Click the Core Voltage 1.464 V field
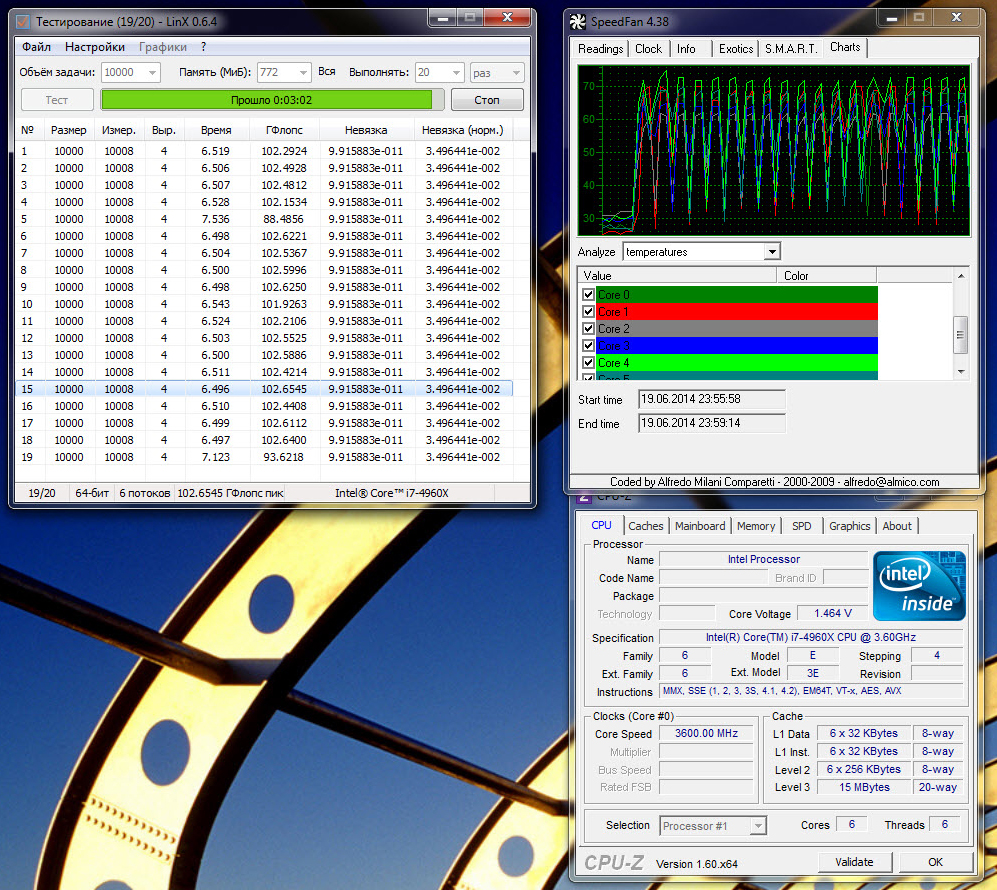Viewport: 997px width, 890px height. (832, 613)
